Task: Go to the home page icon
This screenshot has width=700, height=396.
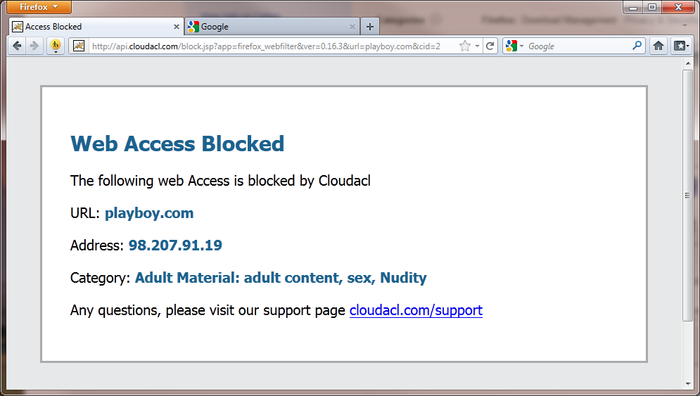Action: (658, 46)
